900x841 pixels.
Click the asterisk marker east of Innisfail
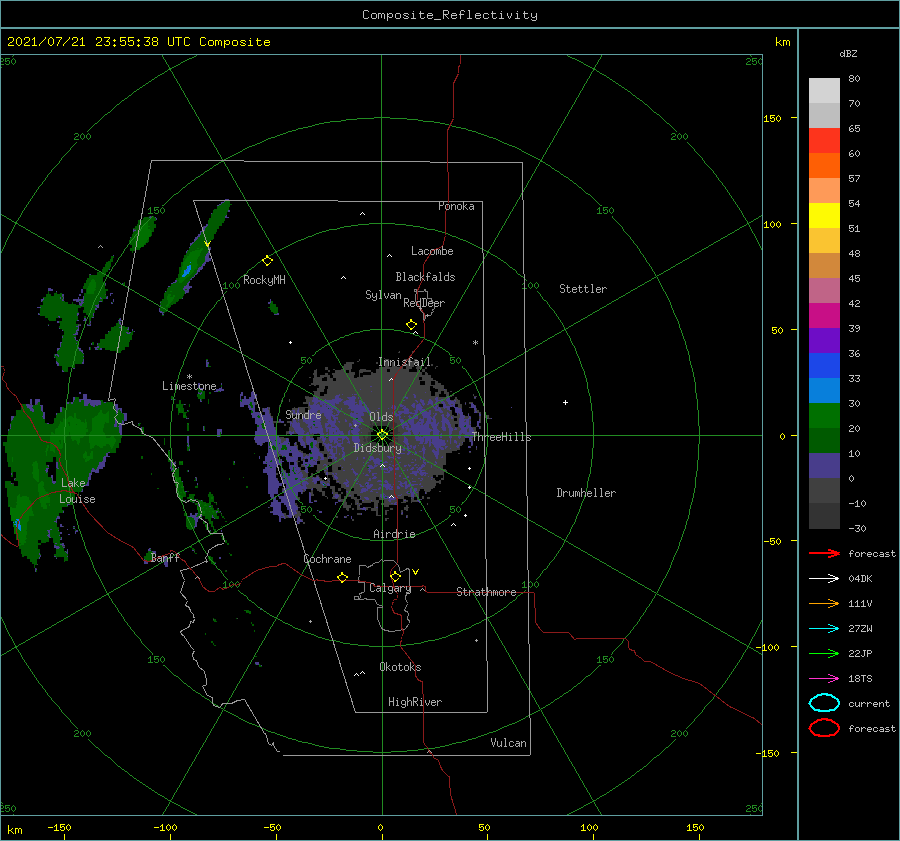click(475, 343)
